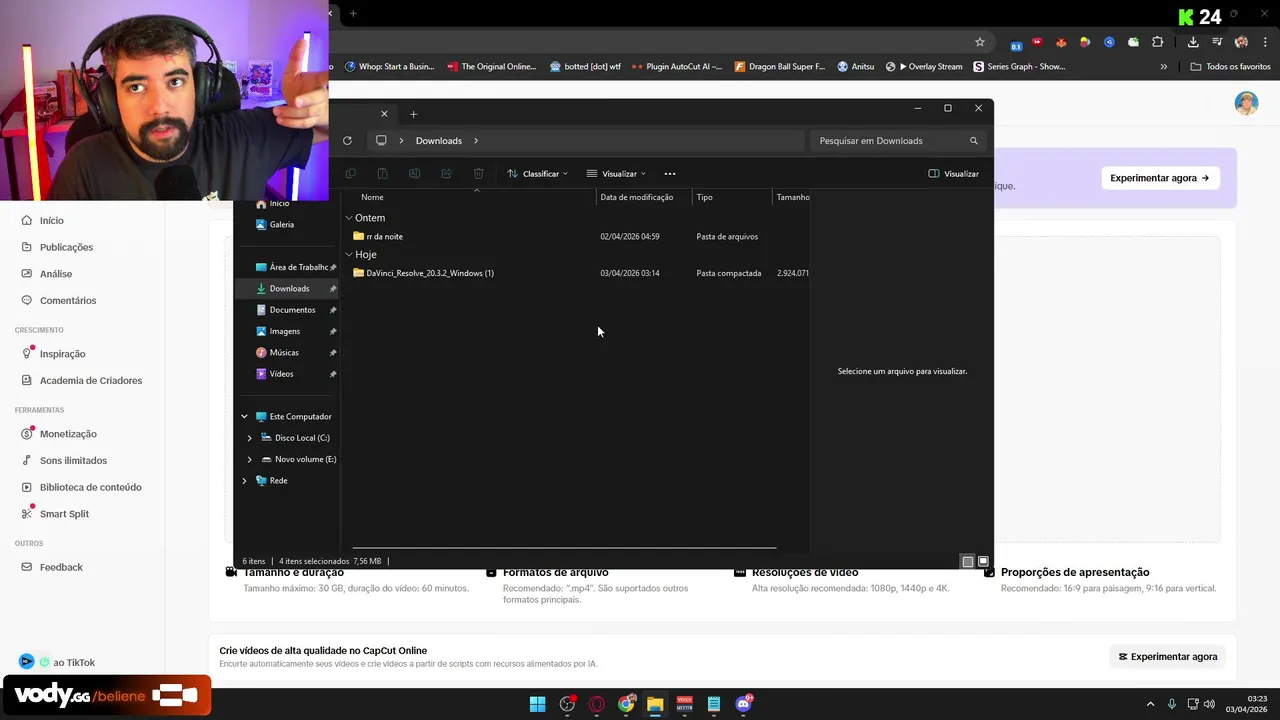The image size is (1280, 720).
Task: Expand the Rede tree node
Action: (x=244, y=481)
